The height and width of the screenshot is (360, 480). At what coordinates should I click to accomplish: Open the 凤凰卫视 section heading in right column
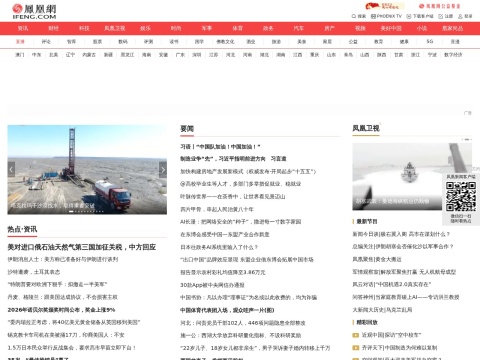click(x=366, y=128)
